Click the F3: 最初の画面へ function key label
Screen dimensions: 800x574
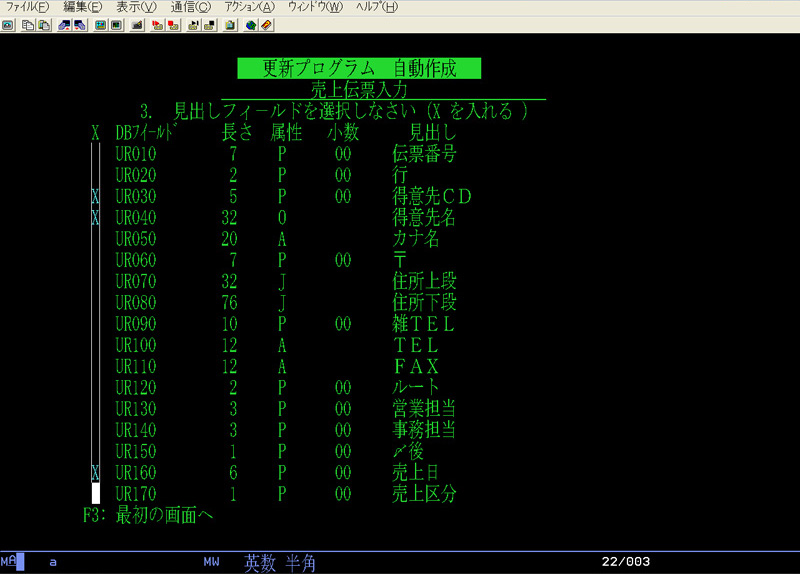(x=148, y=515)
